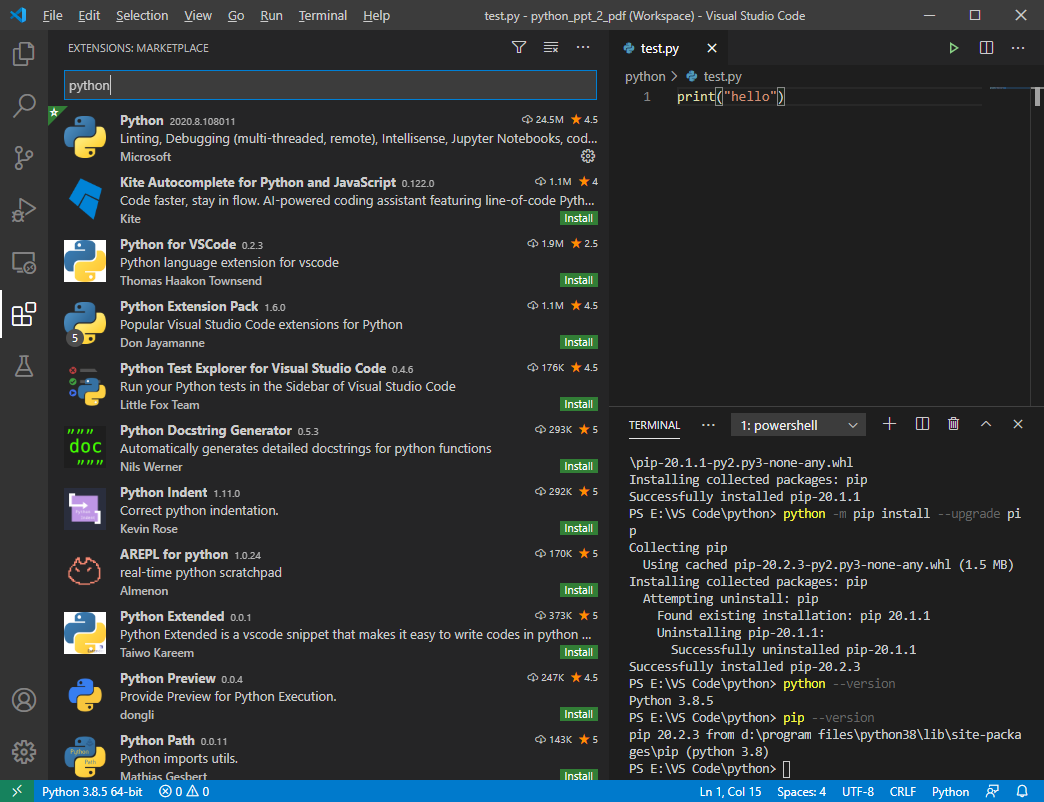1044x802 pixels.
Task: Open editor more actions menu
Action: [1018, 48]
